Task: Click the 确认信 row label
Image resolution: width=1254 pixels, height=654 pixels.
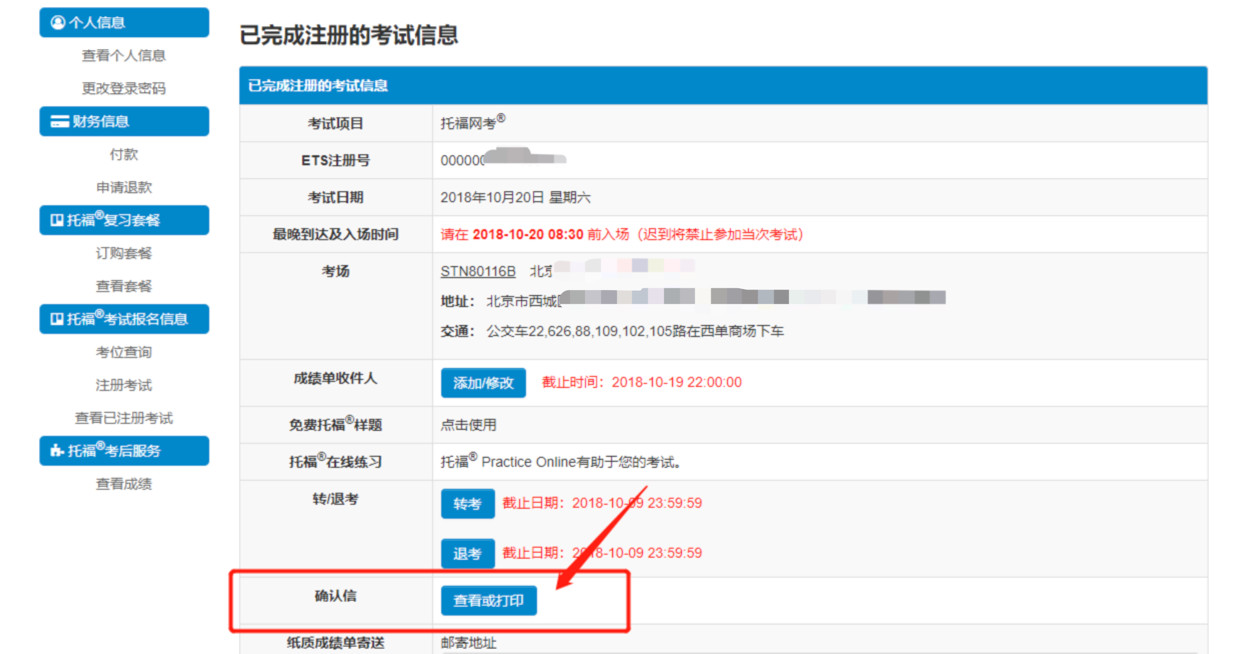Action: (336, 596)
